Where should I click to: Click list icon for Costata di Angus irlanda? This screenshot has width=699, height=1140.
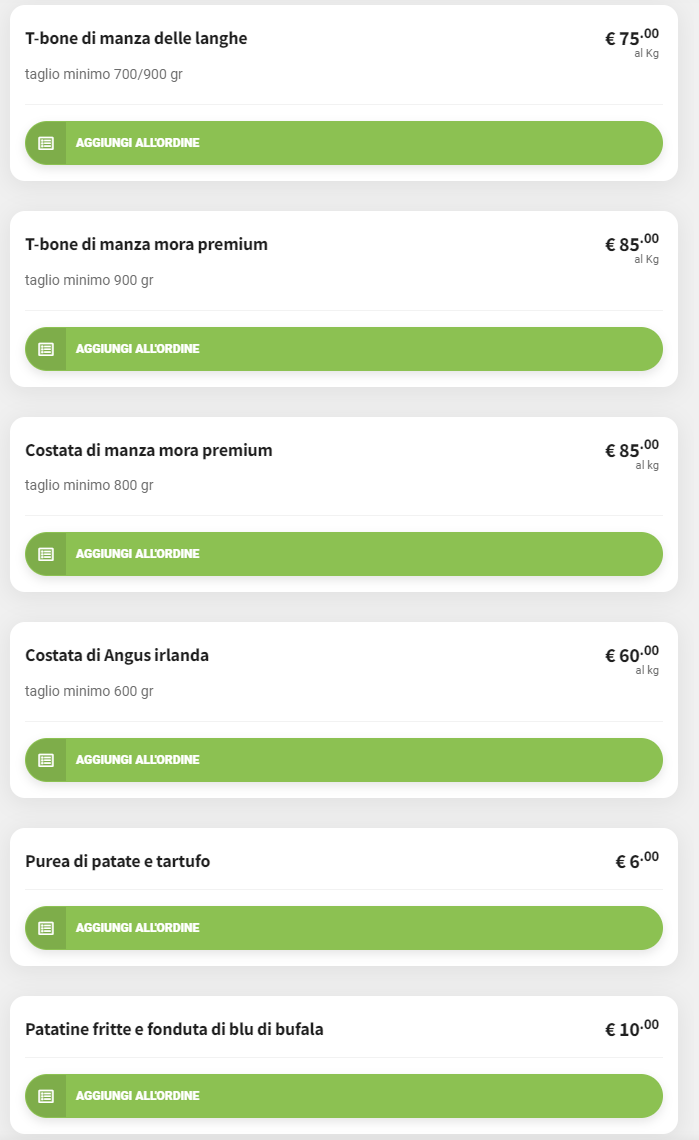coord(45,760)
